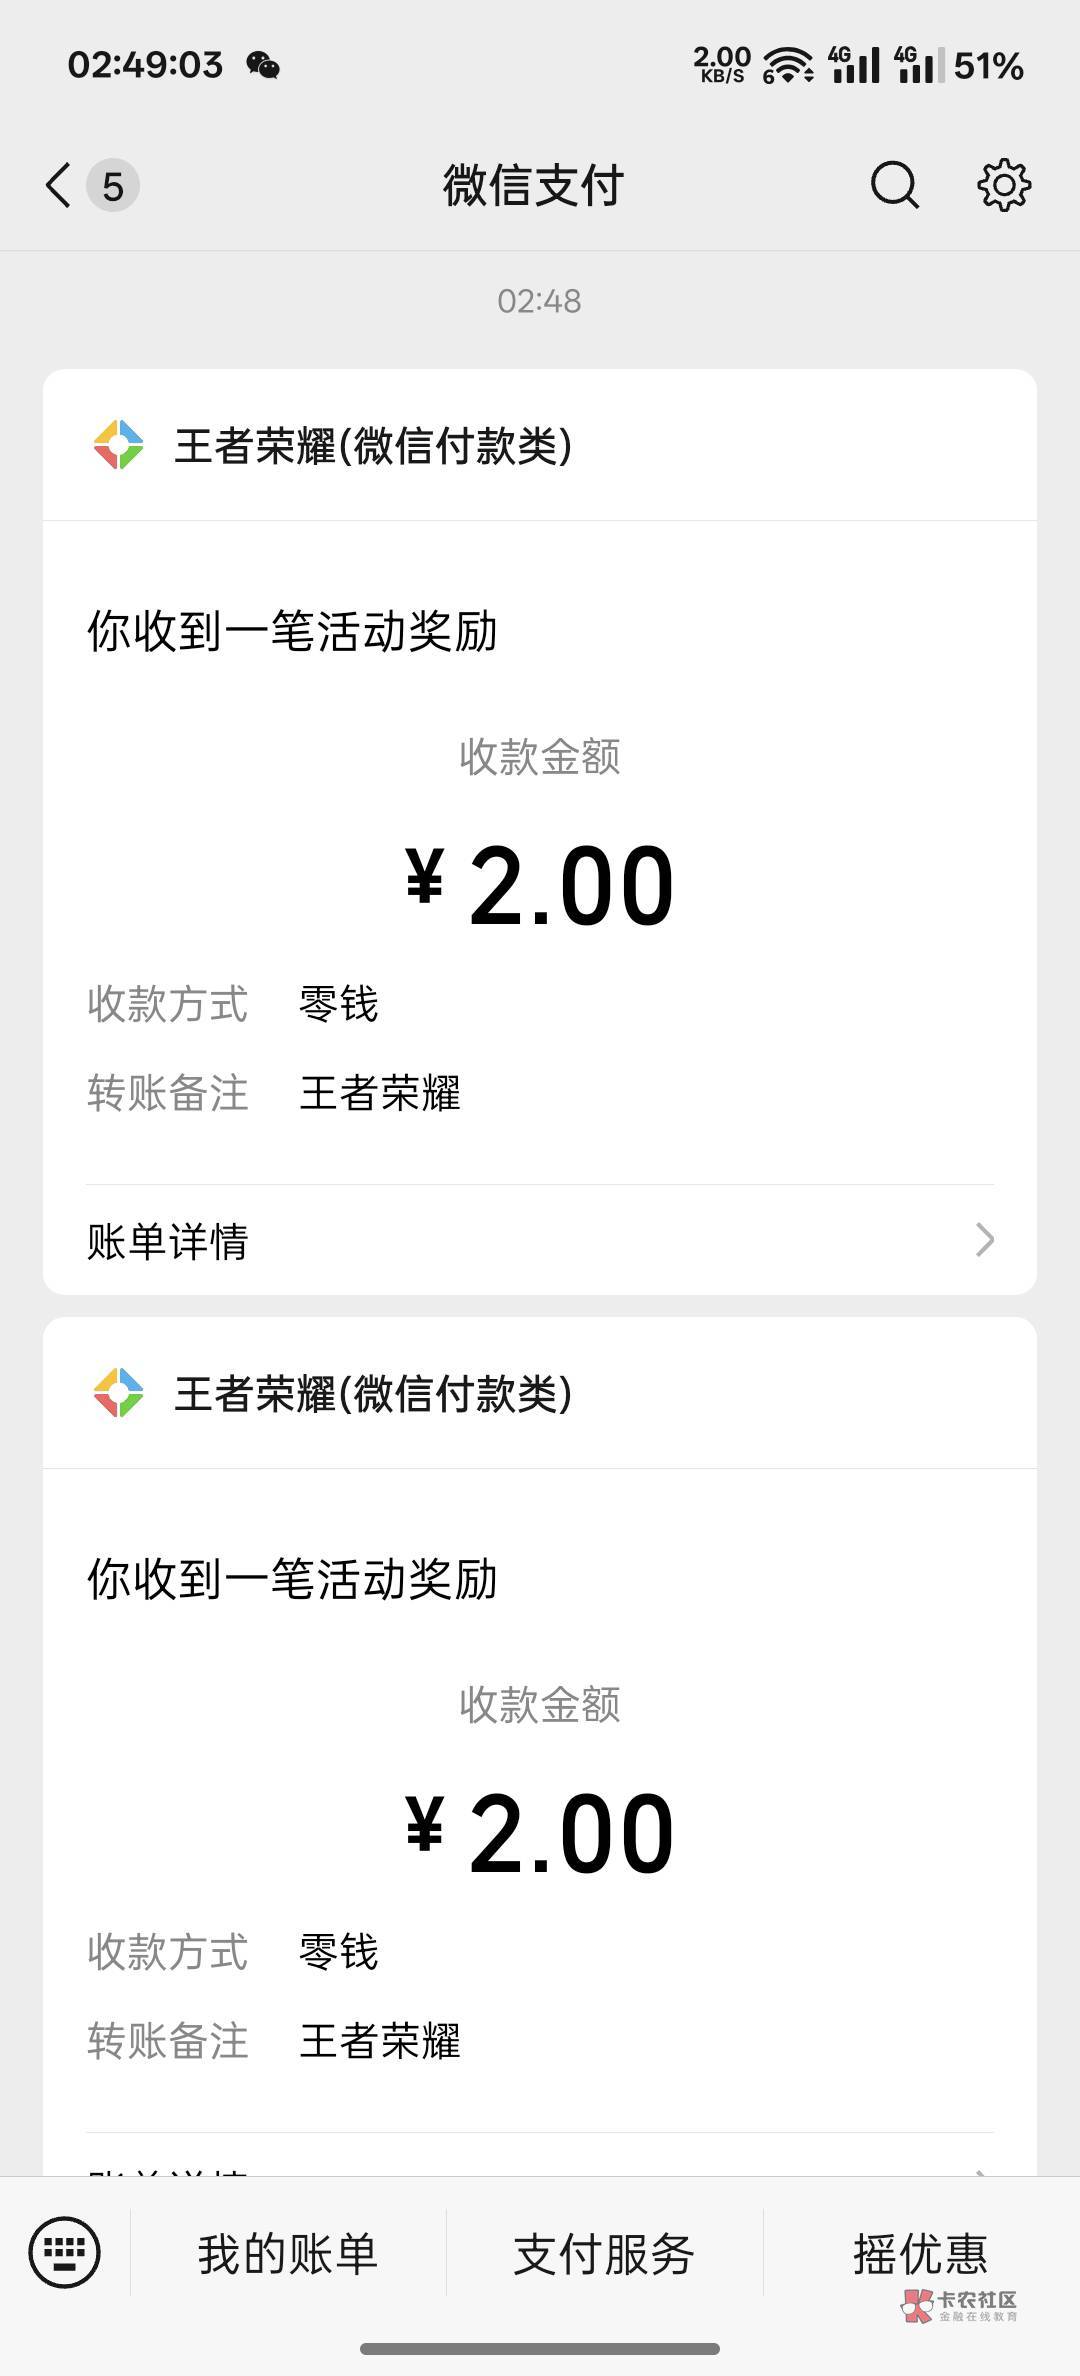Image resolution: width=1080 pixels, height=2376 pixels.
Task: Tap first 王者荣耀 merchant logo
Action: point(118,445)
